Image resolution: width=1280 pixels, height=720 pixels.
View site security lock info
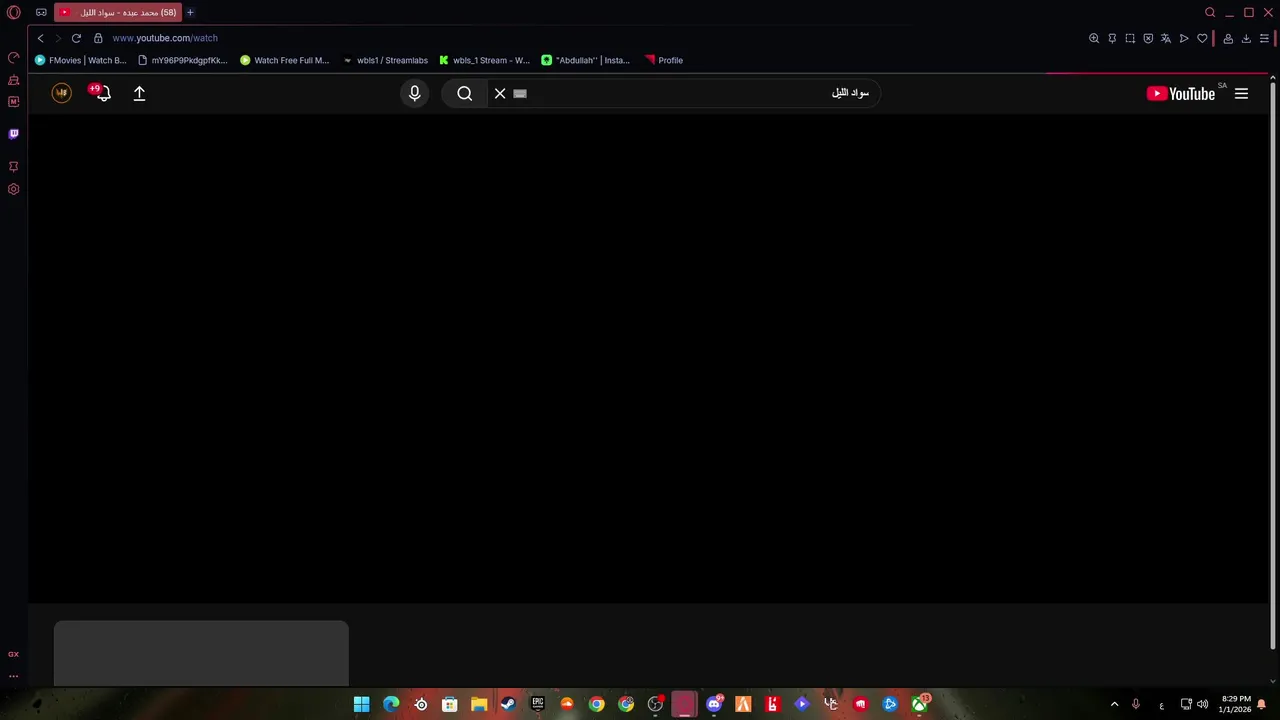[98, 38]
